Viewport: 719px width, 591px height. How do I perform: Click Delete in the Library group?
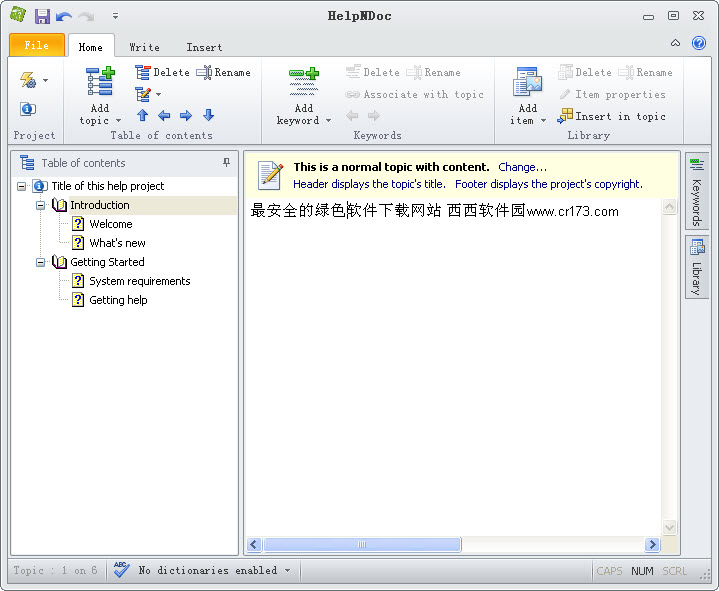(585, 72)
